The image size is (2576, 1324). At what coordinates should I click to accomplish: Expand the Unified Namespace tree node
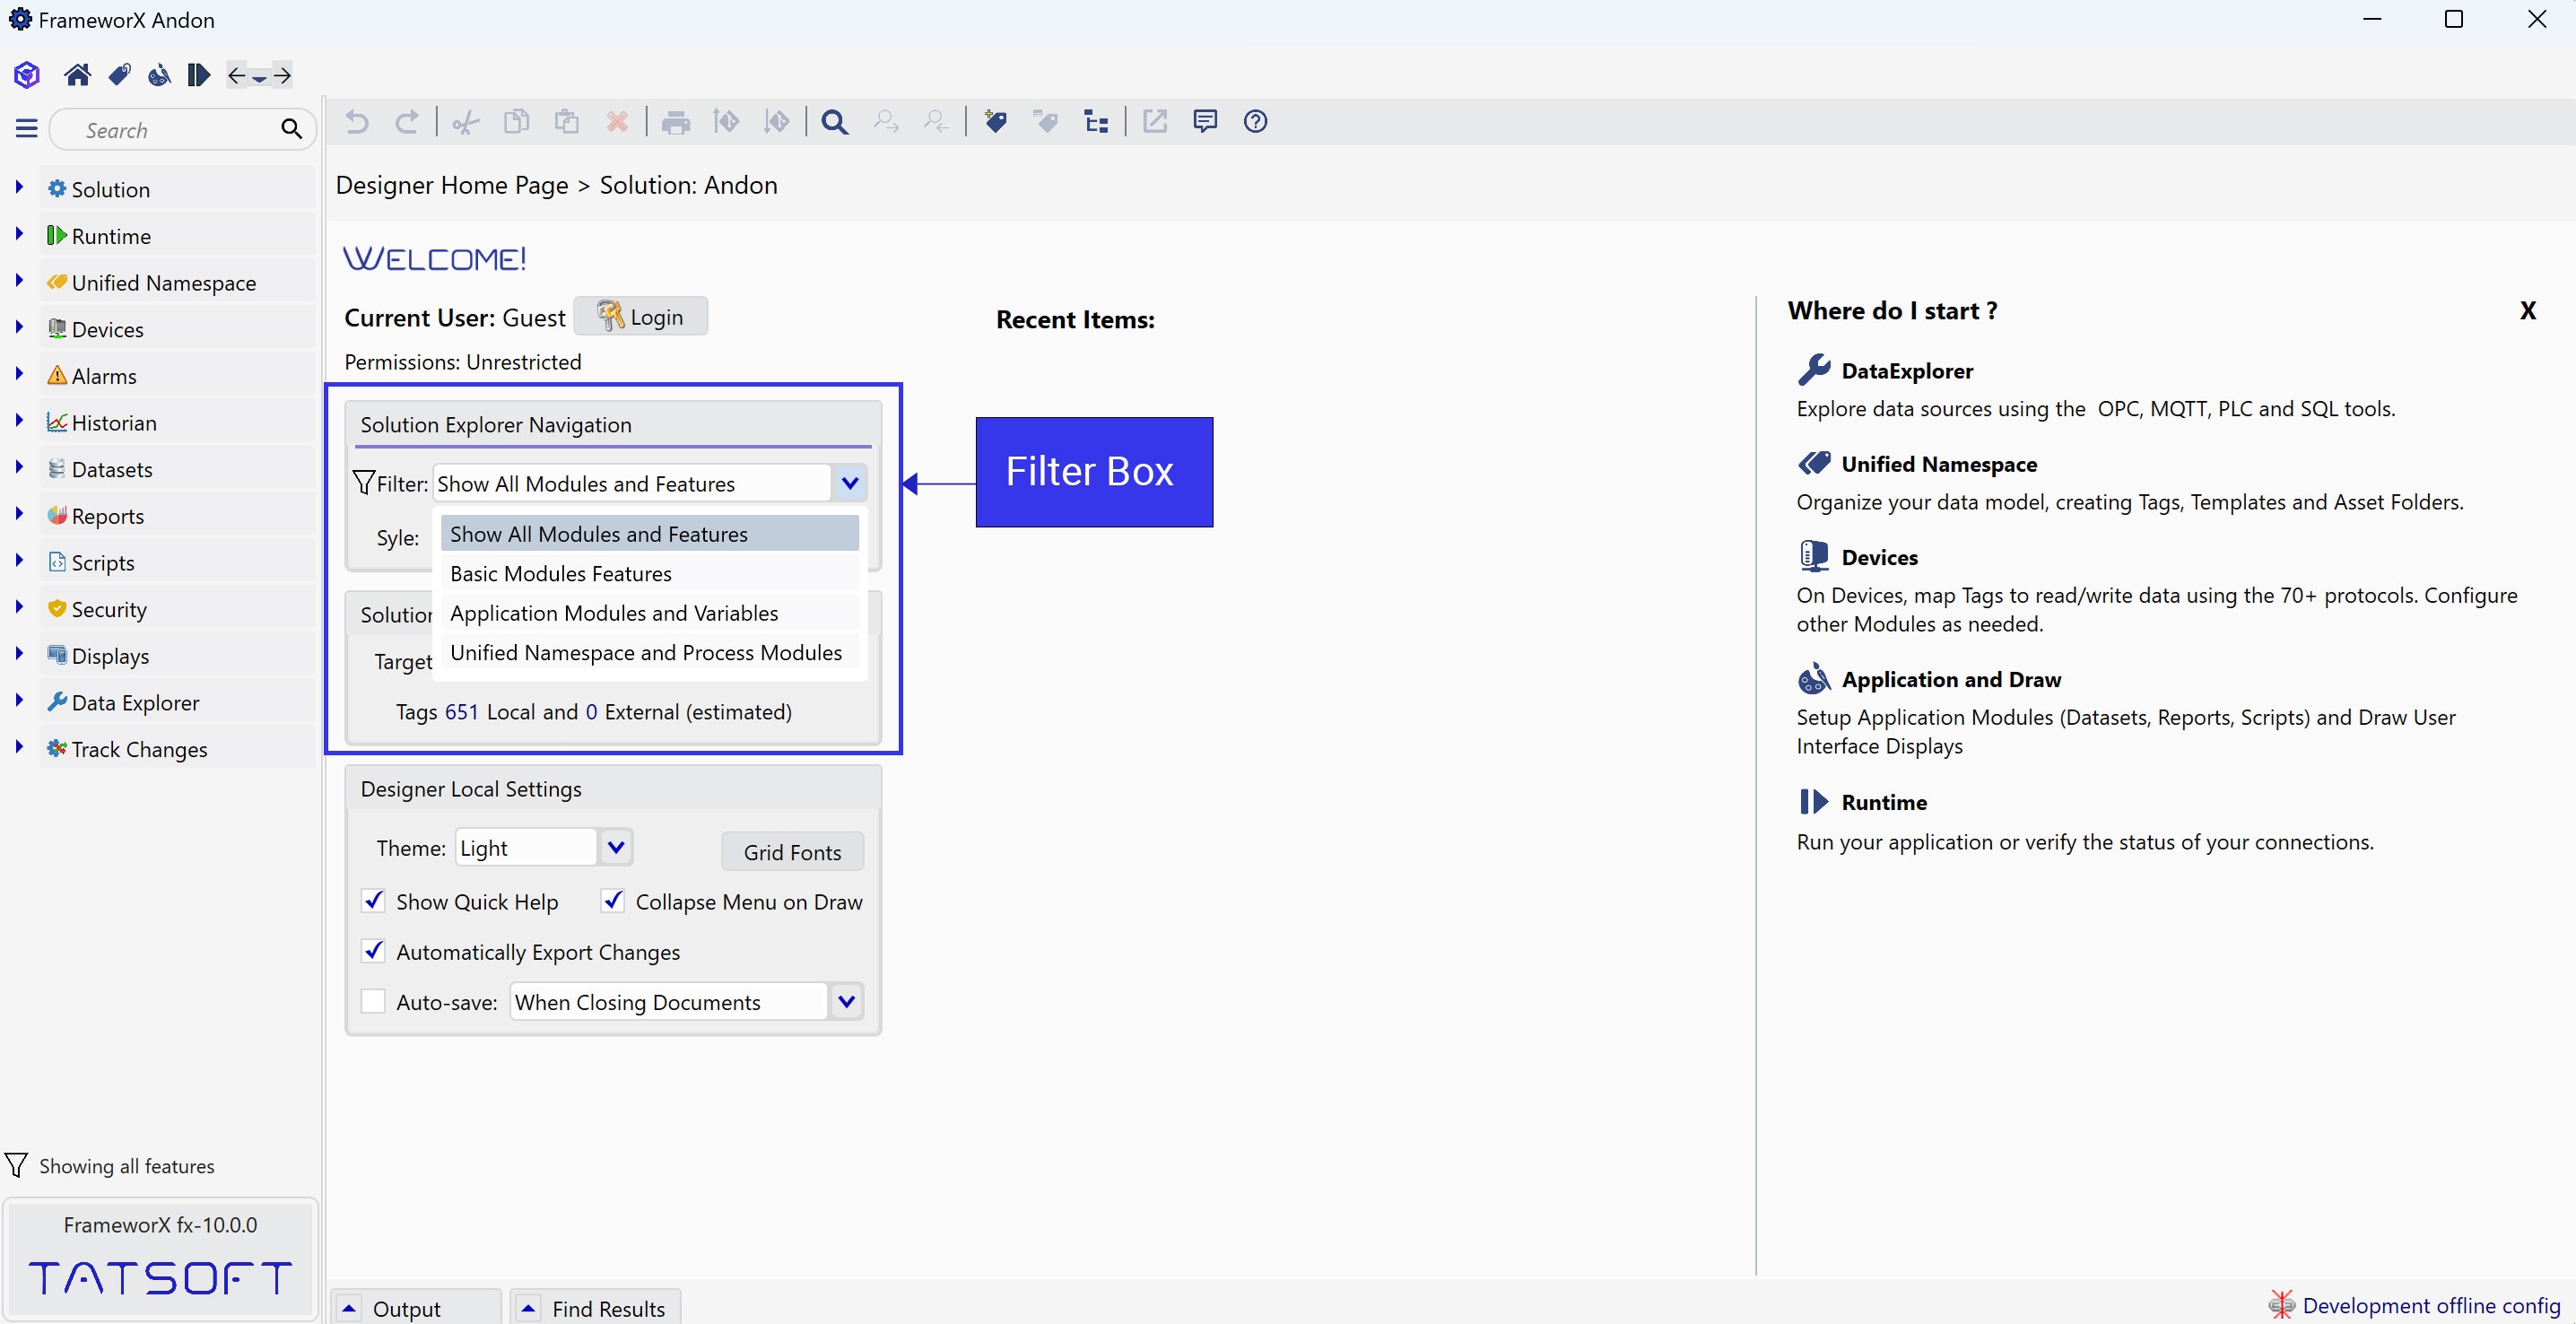coord(19,281)
